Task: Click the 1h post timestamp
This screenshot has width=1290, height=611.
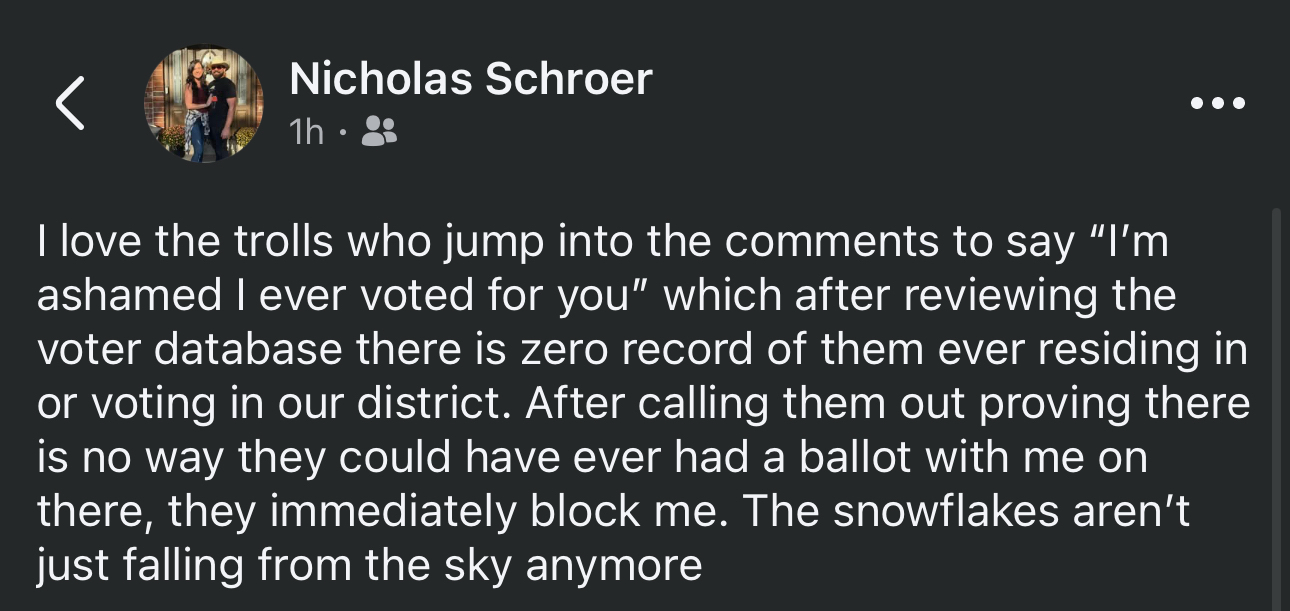Action: click(x=306, y=132)
